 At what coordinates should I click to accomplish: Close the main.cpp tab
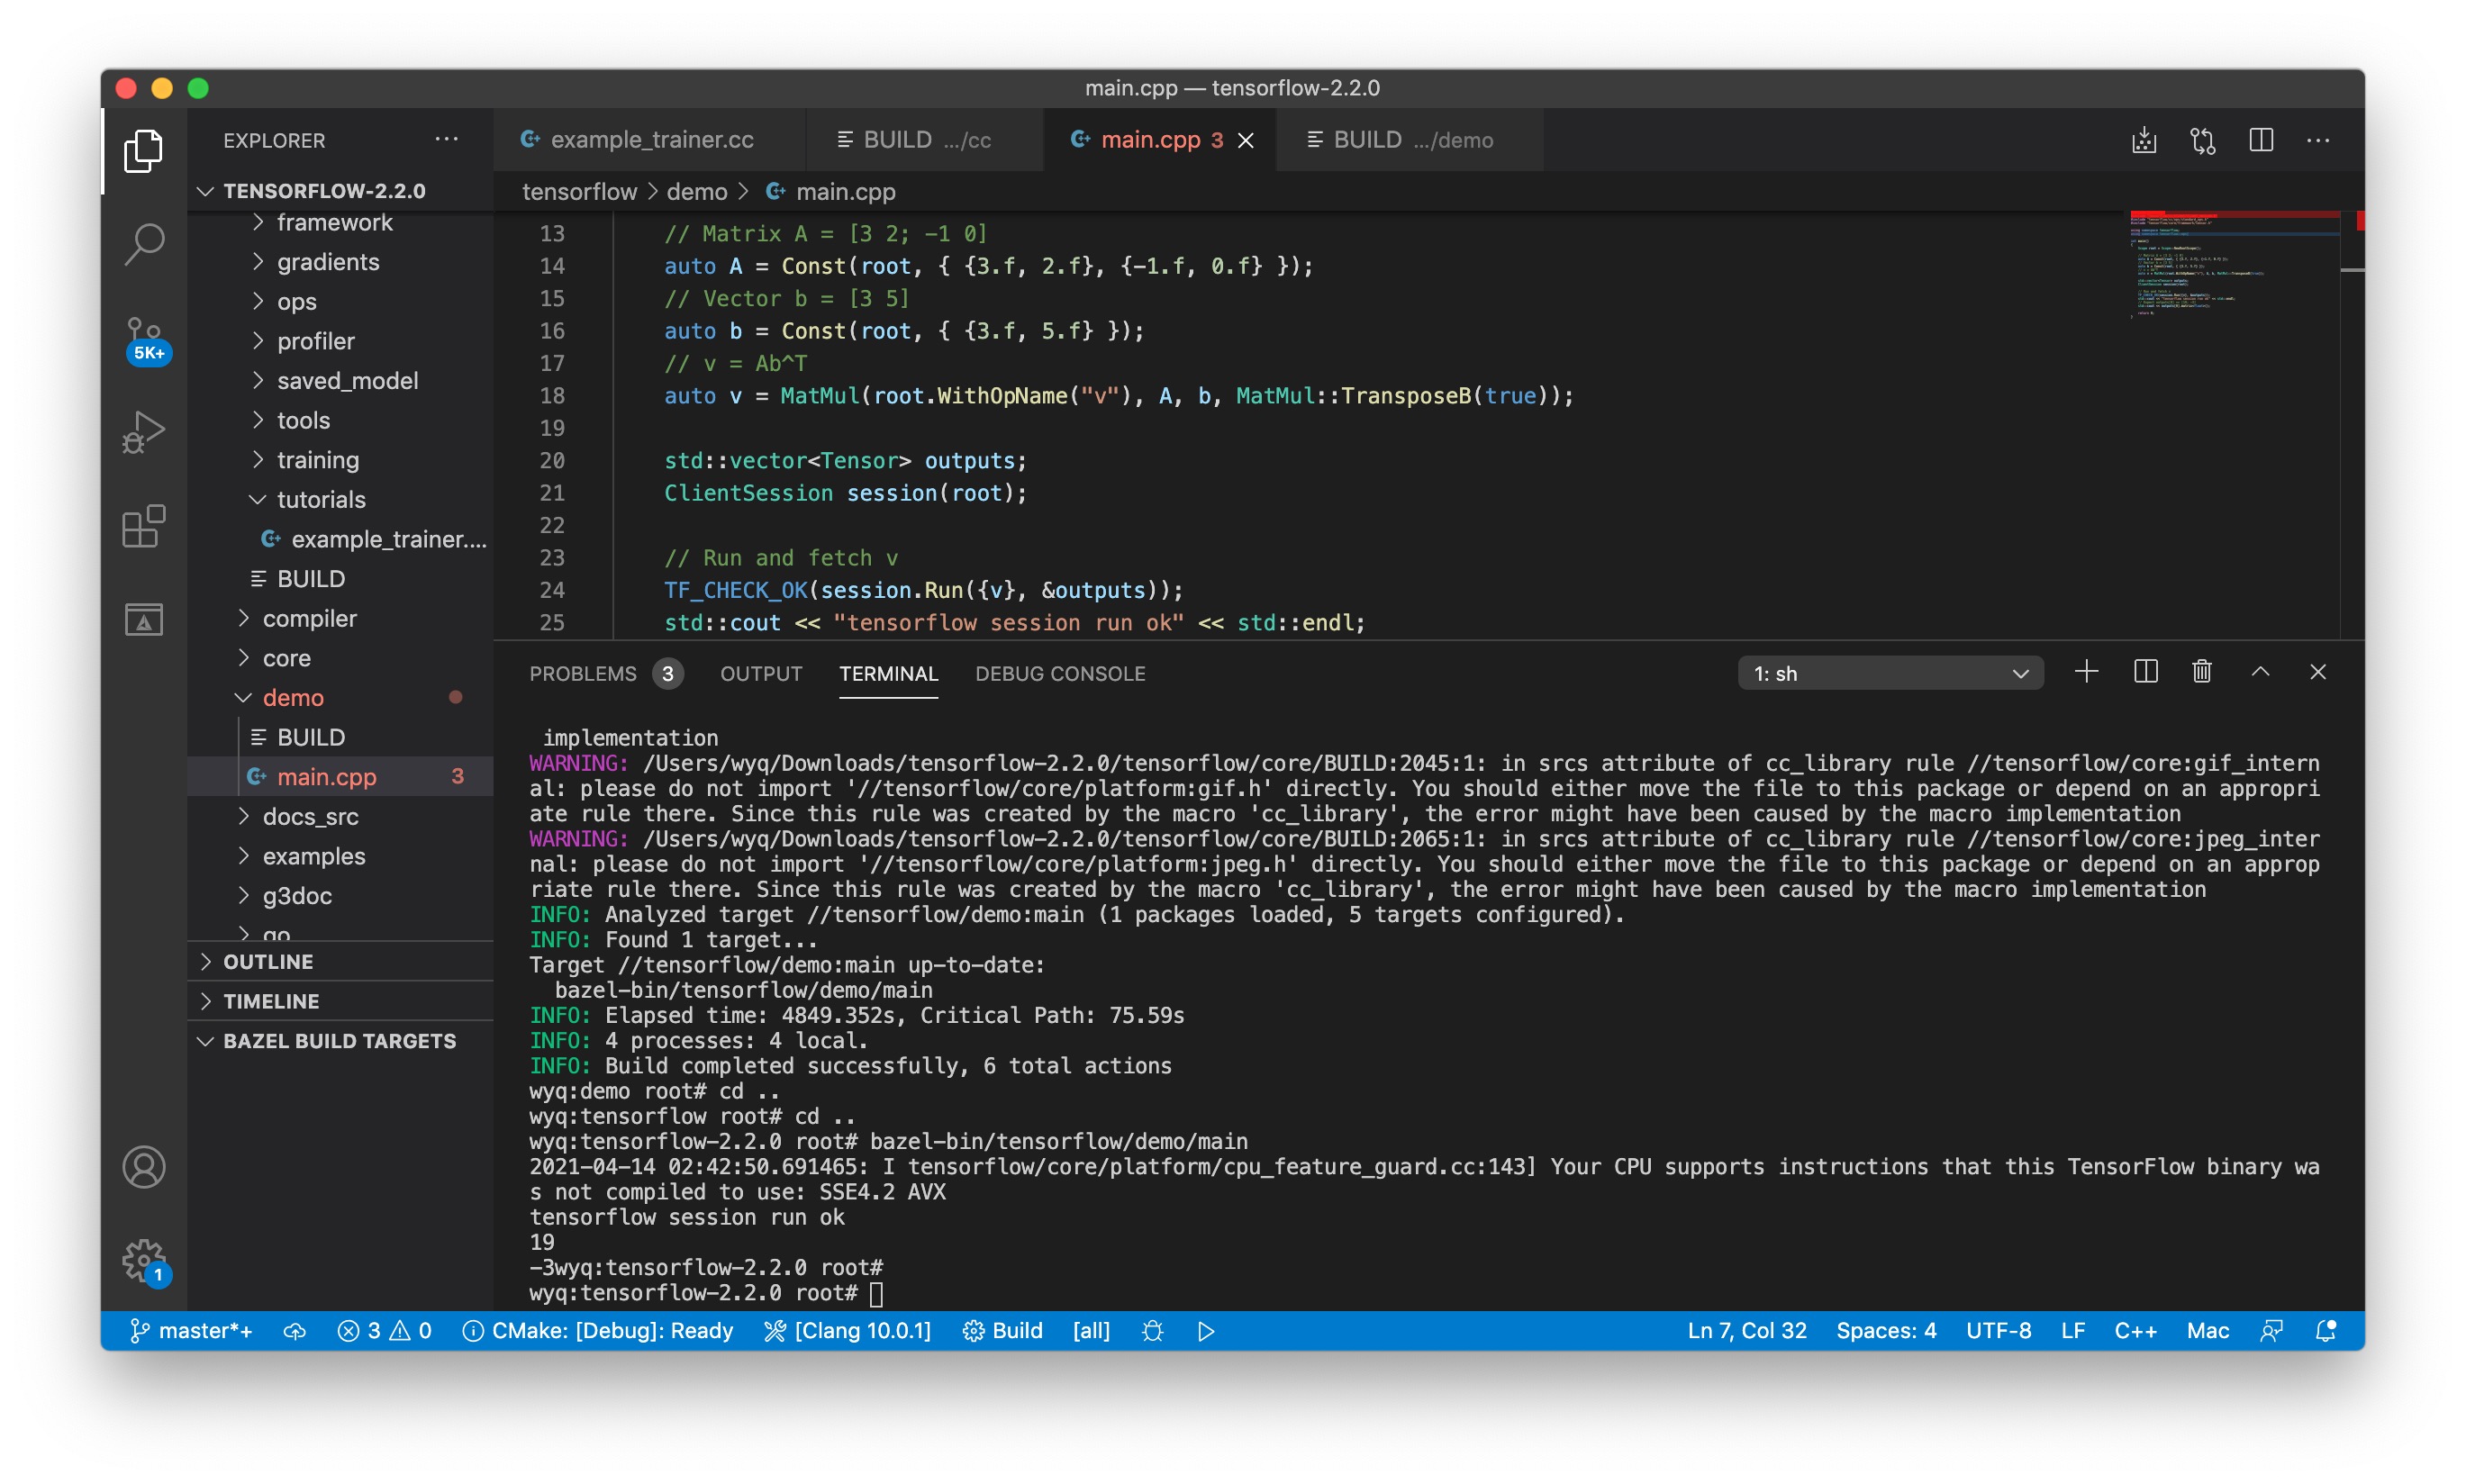1246,141
